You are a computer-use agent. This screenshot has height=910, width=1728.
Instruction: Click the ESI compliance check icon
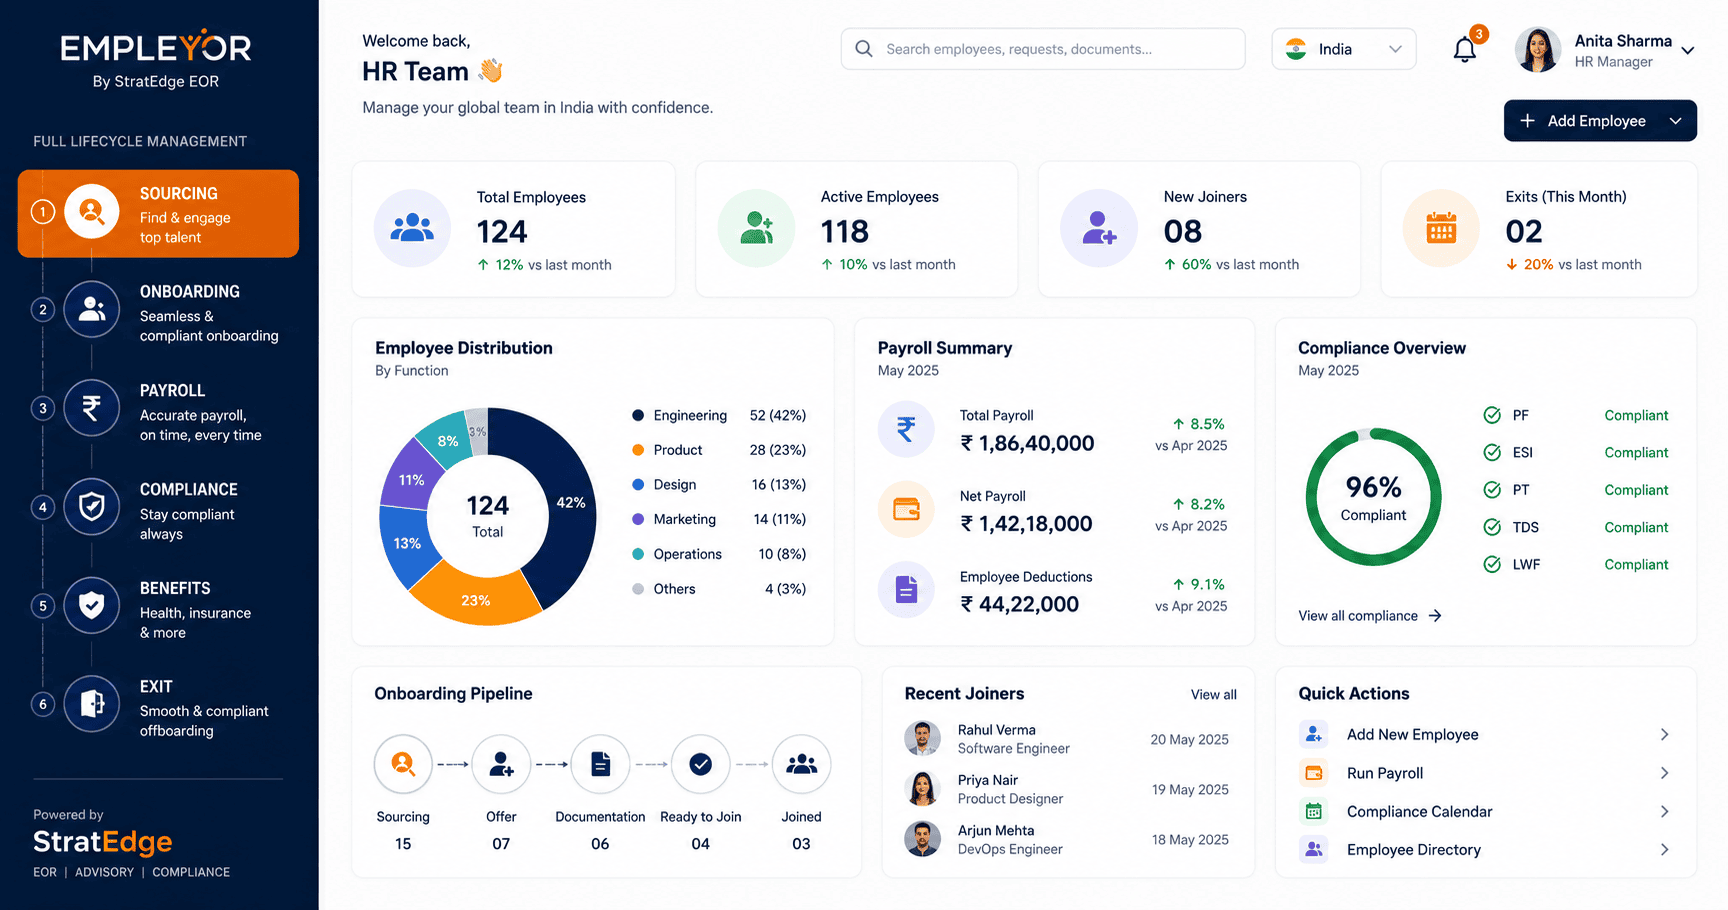[x=1492, y=452]
